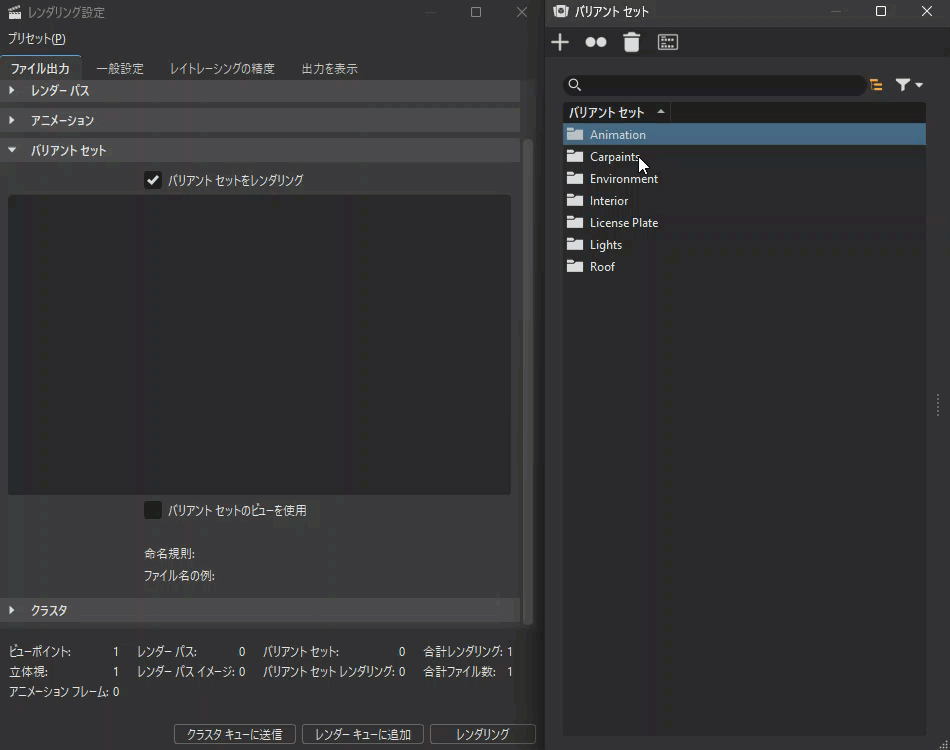Click the search magnifier icon
Screen dimensions: 950x750
tap(575, 85)
